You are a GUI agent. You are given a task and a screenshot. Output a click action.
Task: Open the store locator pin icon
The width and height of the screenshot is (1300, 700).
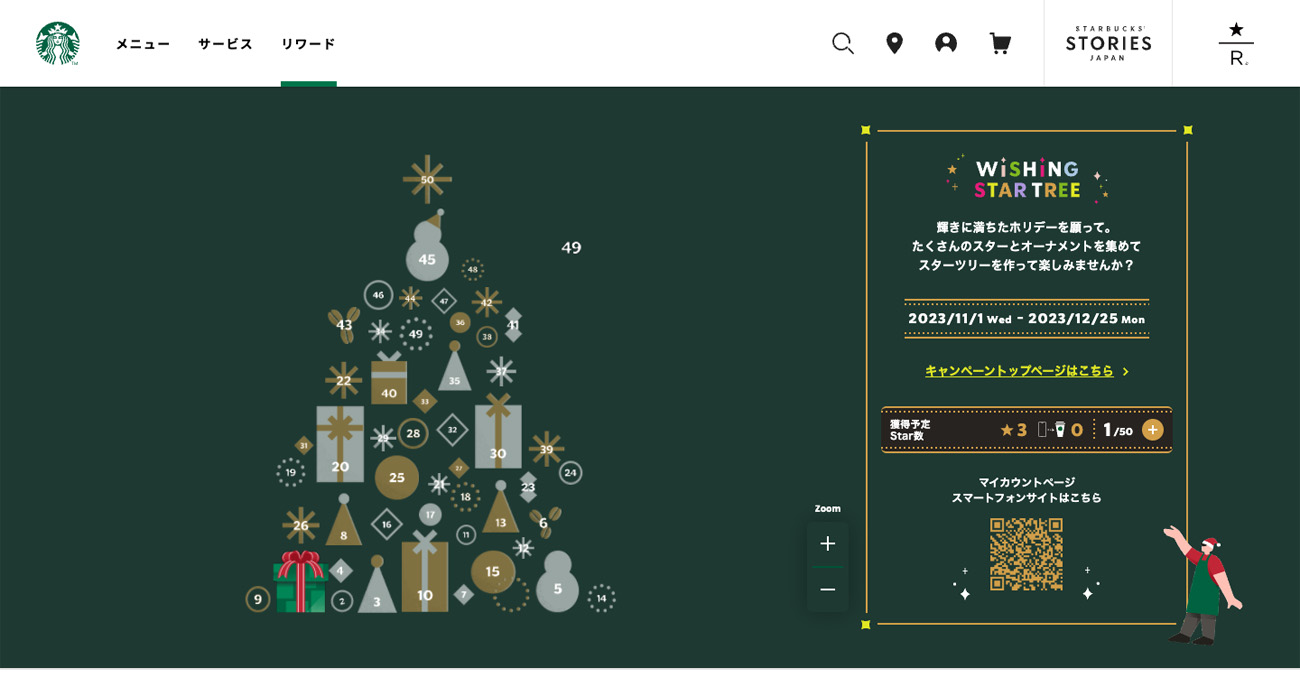[894, 43]
